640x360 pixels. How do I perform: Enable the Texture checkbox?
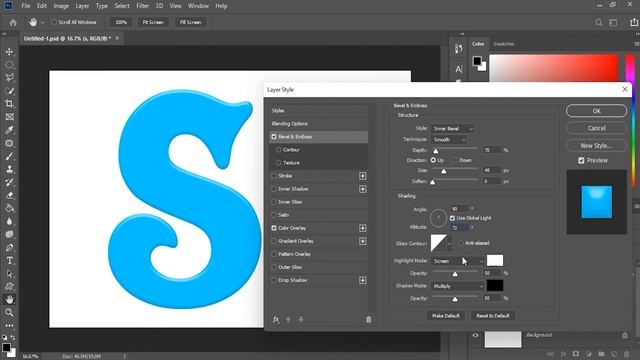278,163
